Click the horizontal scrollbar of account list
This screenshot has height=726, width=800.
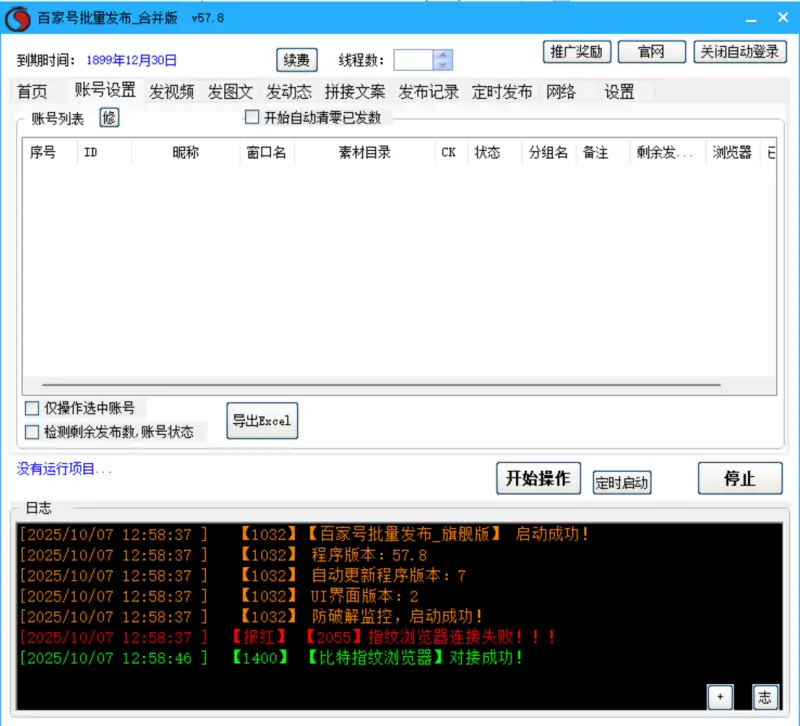tap(380, 384)
